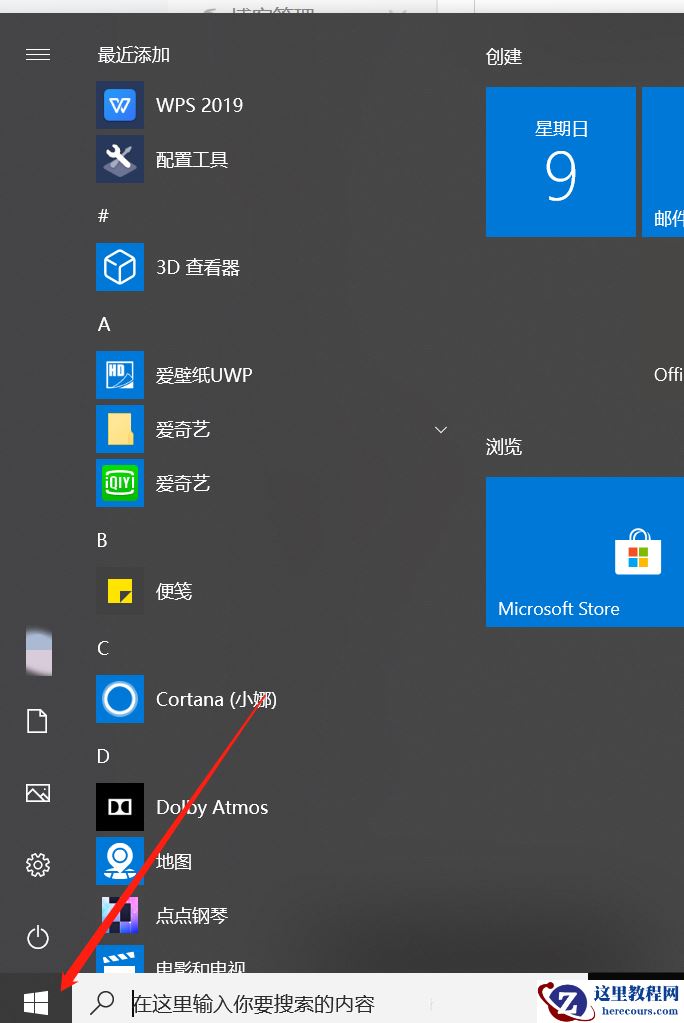Open the Documents sidebar icon
The width and height of the screenshot is (684, 1023).
(37, 721)
